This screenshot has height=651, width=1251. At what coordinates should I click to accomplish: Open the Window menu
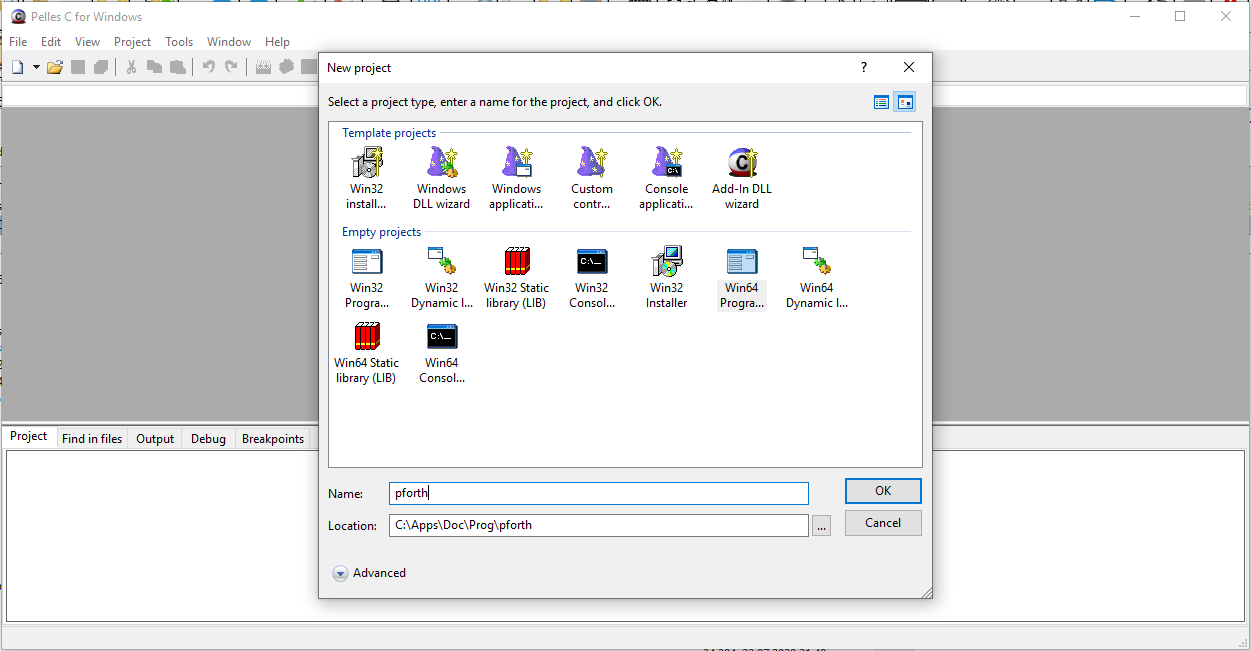point(229,42)
